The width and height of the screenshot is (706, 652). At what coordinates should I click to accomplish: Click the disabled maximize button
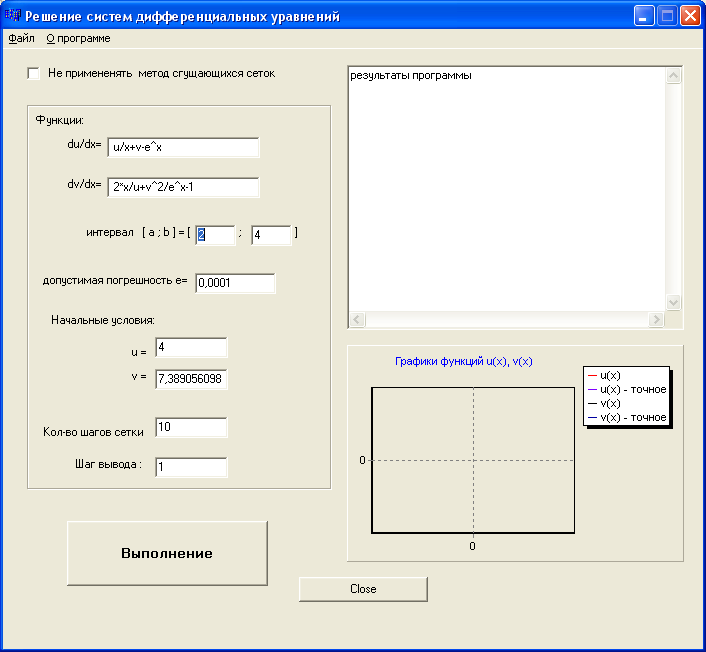[667, 16]
